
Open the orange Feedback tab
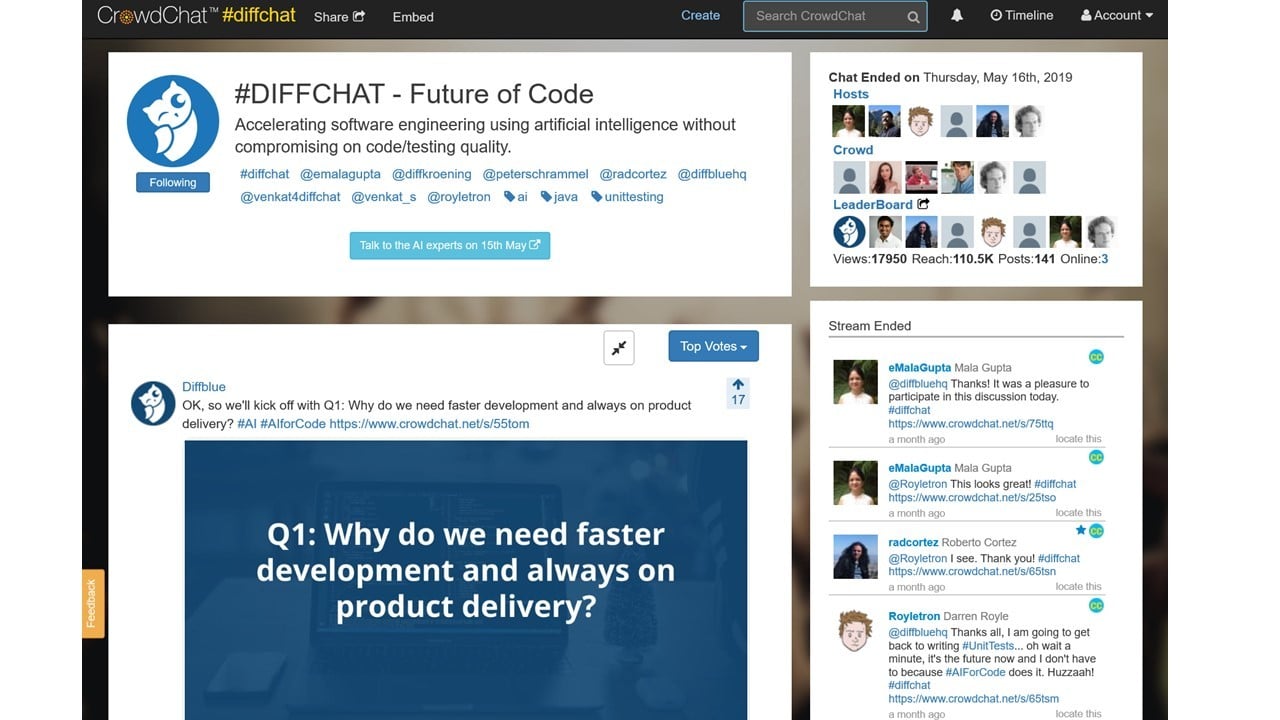pyautogui.click(x=93, y=604)
